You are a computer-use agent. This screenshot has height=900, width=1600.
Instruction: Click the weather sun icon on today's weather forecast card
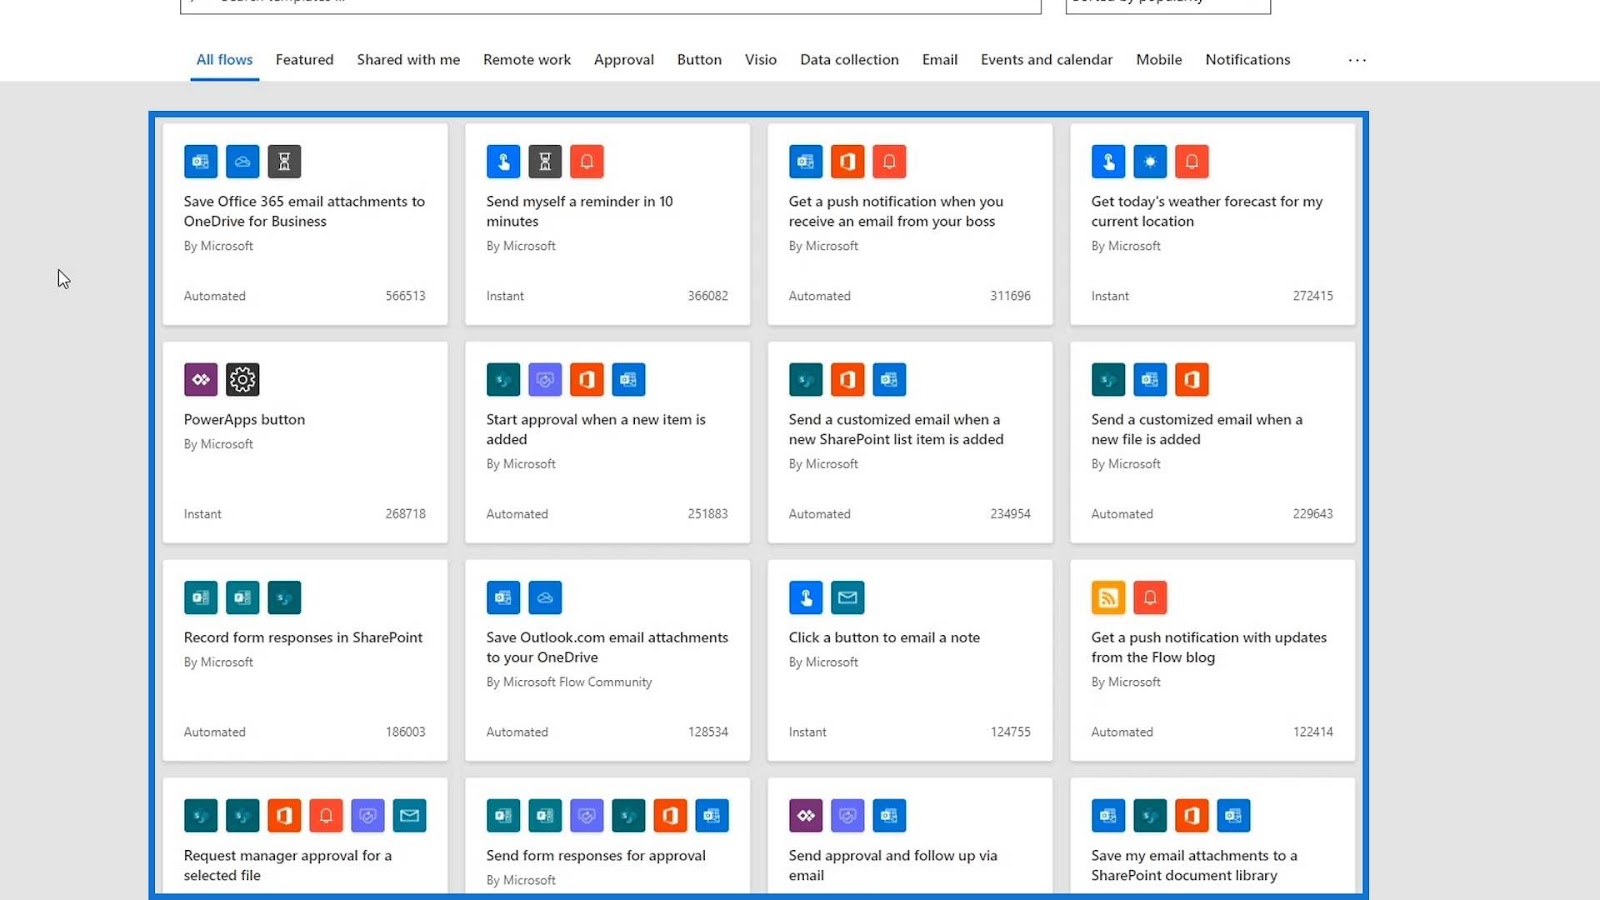click(x=1150, y=161)
